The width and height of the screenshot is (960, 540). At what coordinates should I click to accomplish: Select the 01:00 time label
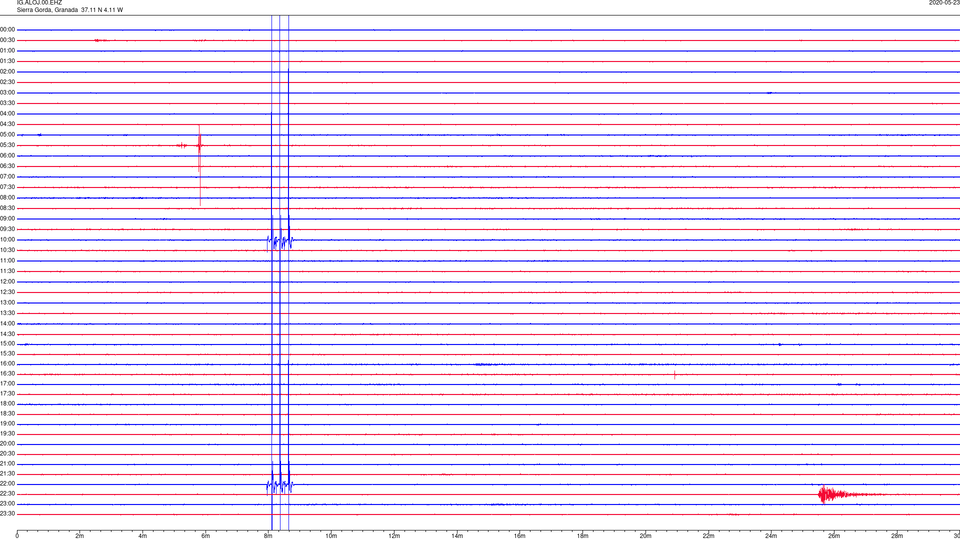tap(7, 50)
